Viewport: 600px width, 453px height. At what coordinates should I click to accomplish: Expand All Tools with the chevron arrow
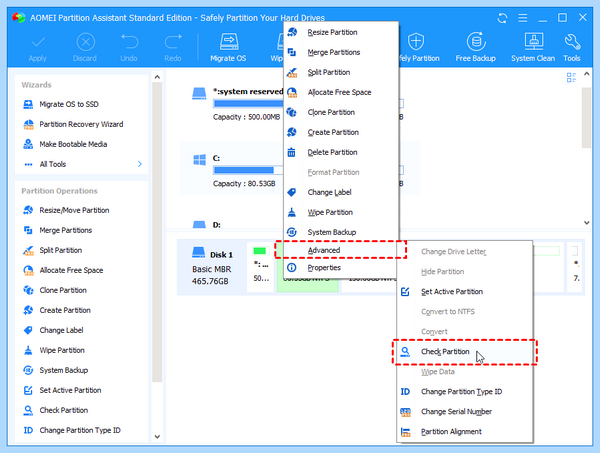click(x=140, y=164)
